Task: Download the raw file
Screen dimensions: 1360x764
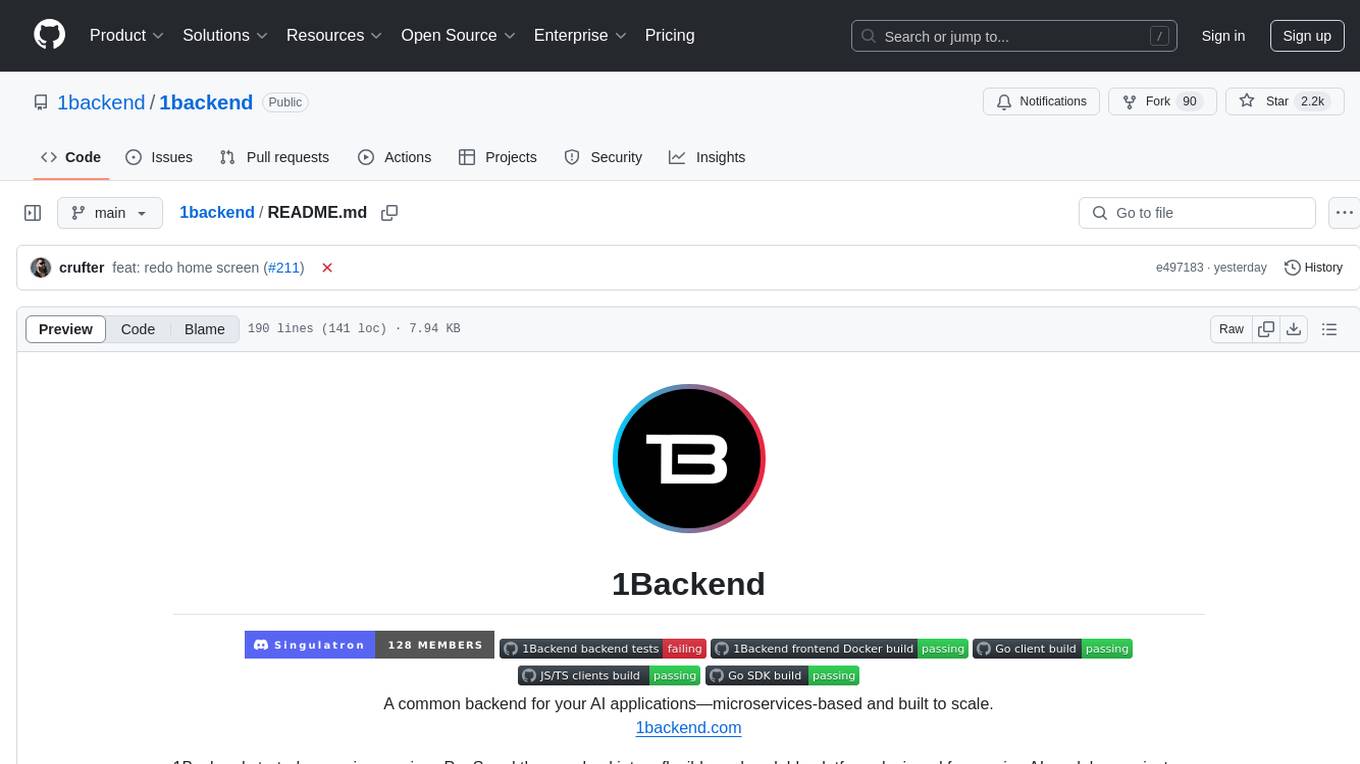Action: coord(1294,329)
